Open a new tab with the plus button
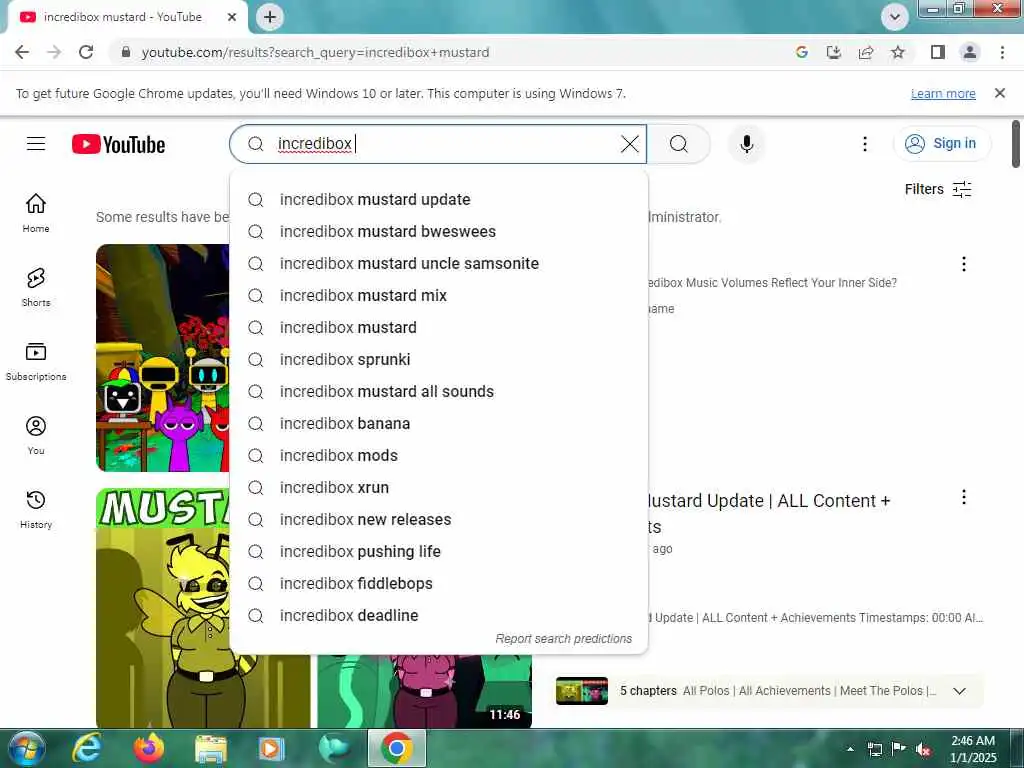The height and width of the screenshot is (768, 1024). [x=270, y=17]
